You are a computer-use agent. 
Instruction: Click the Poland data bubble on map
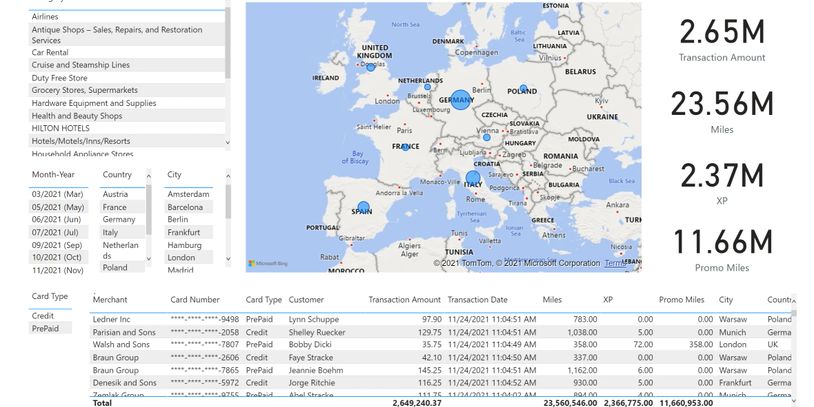pos(523,89)
